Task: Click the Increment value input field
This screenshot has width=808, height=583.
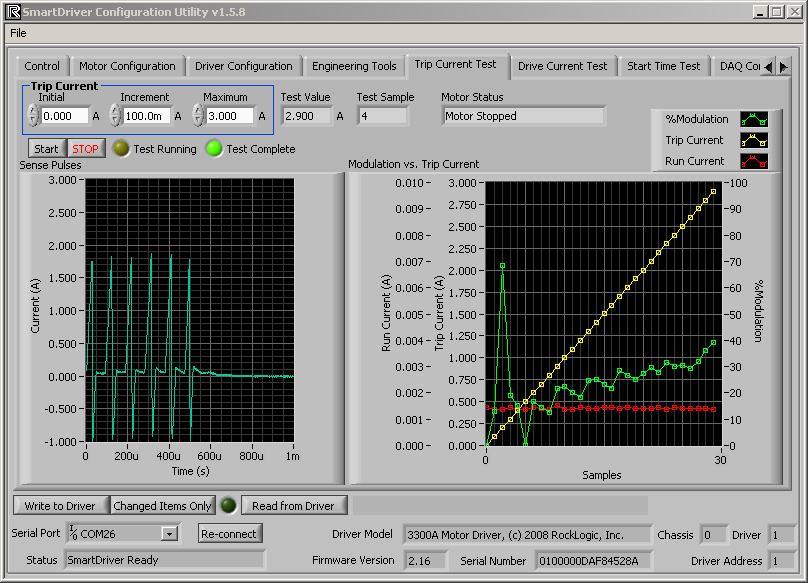Action: tap(147, 116)
